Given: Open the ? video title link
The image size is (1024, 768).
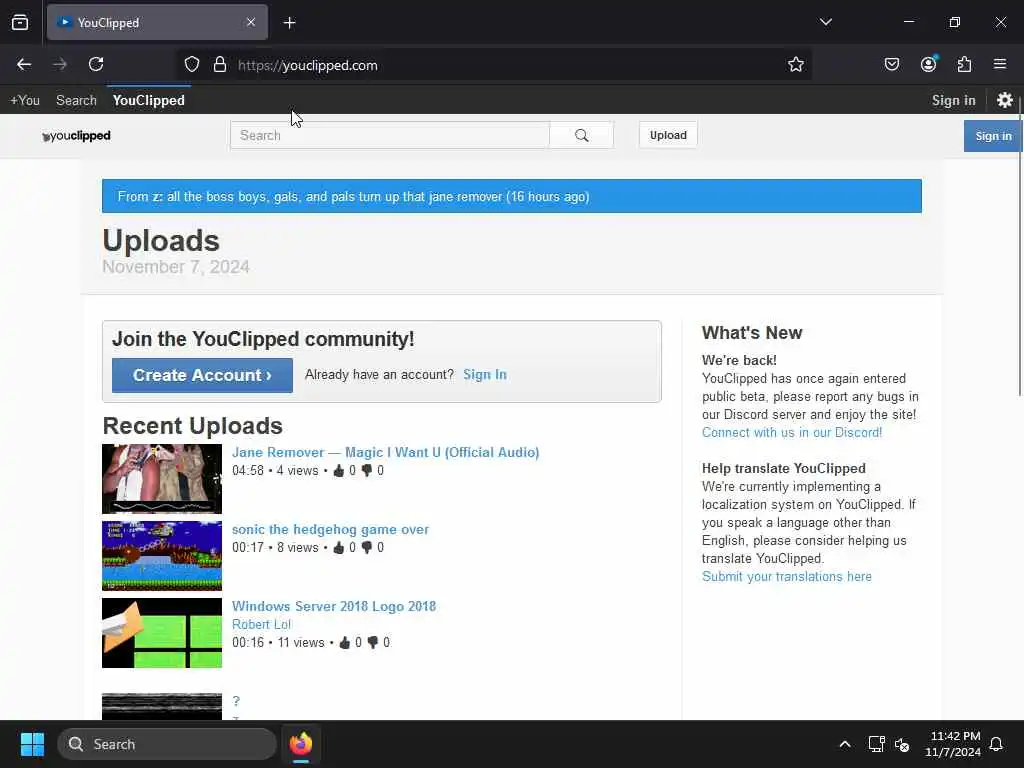Looking at the screenshot, I should click(236, 701).
